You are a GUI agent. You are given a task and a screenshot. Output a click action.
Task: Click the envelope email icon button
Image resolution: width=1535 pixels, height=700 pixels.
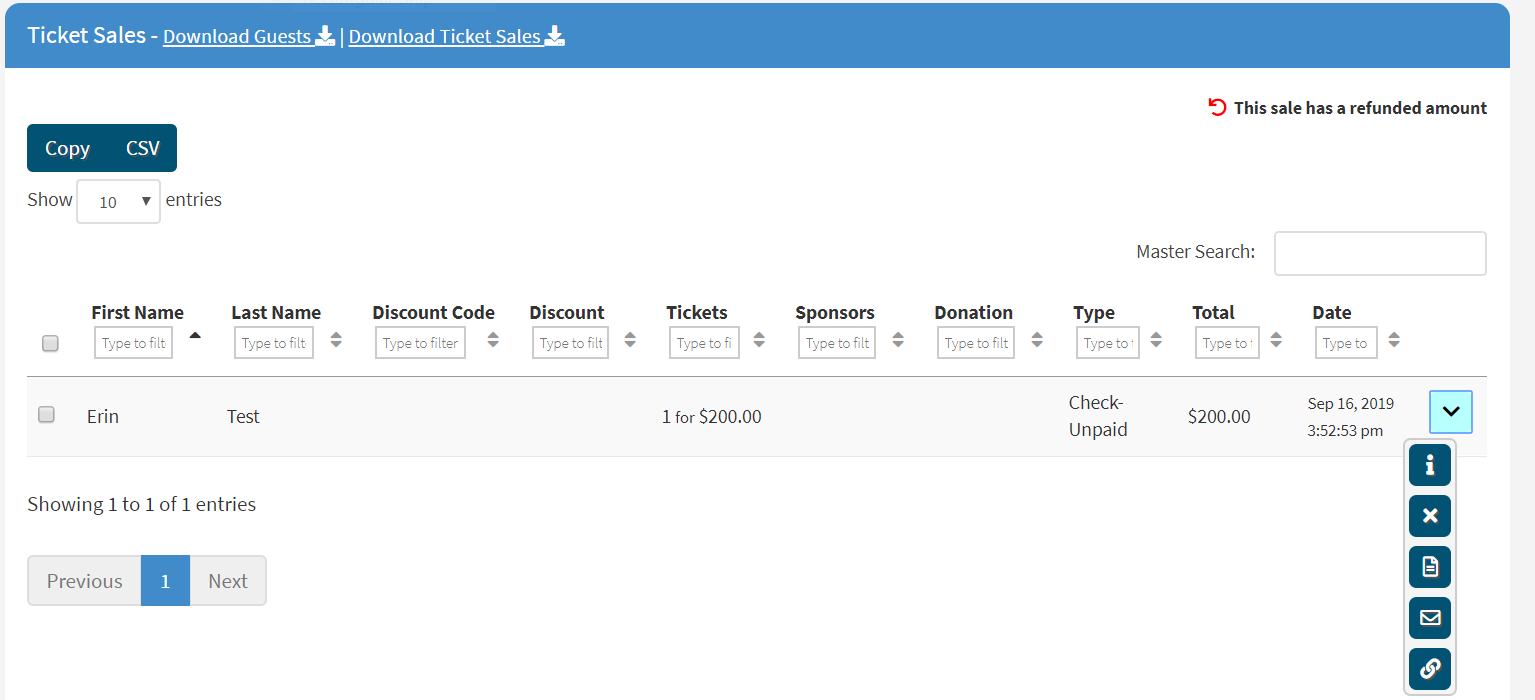point(1429,617)
